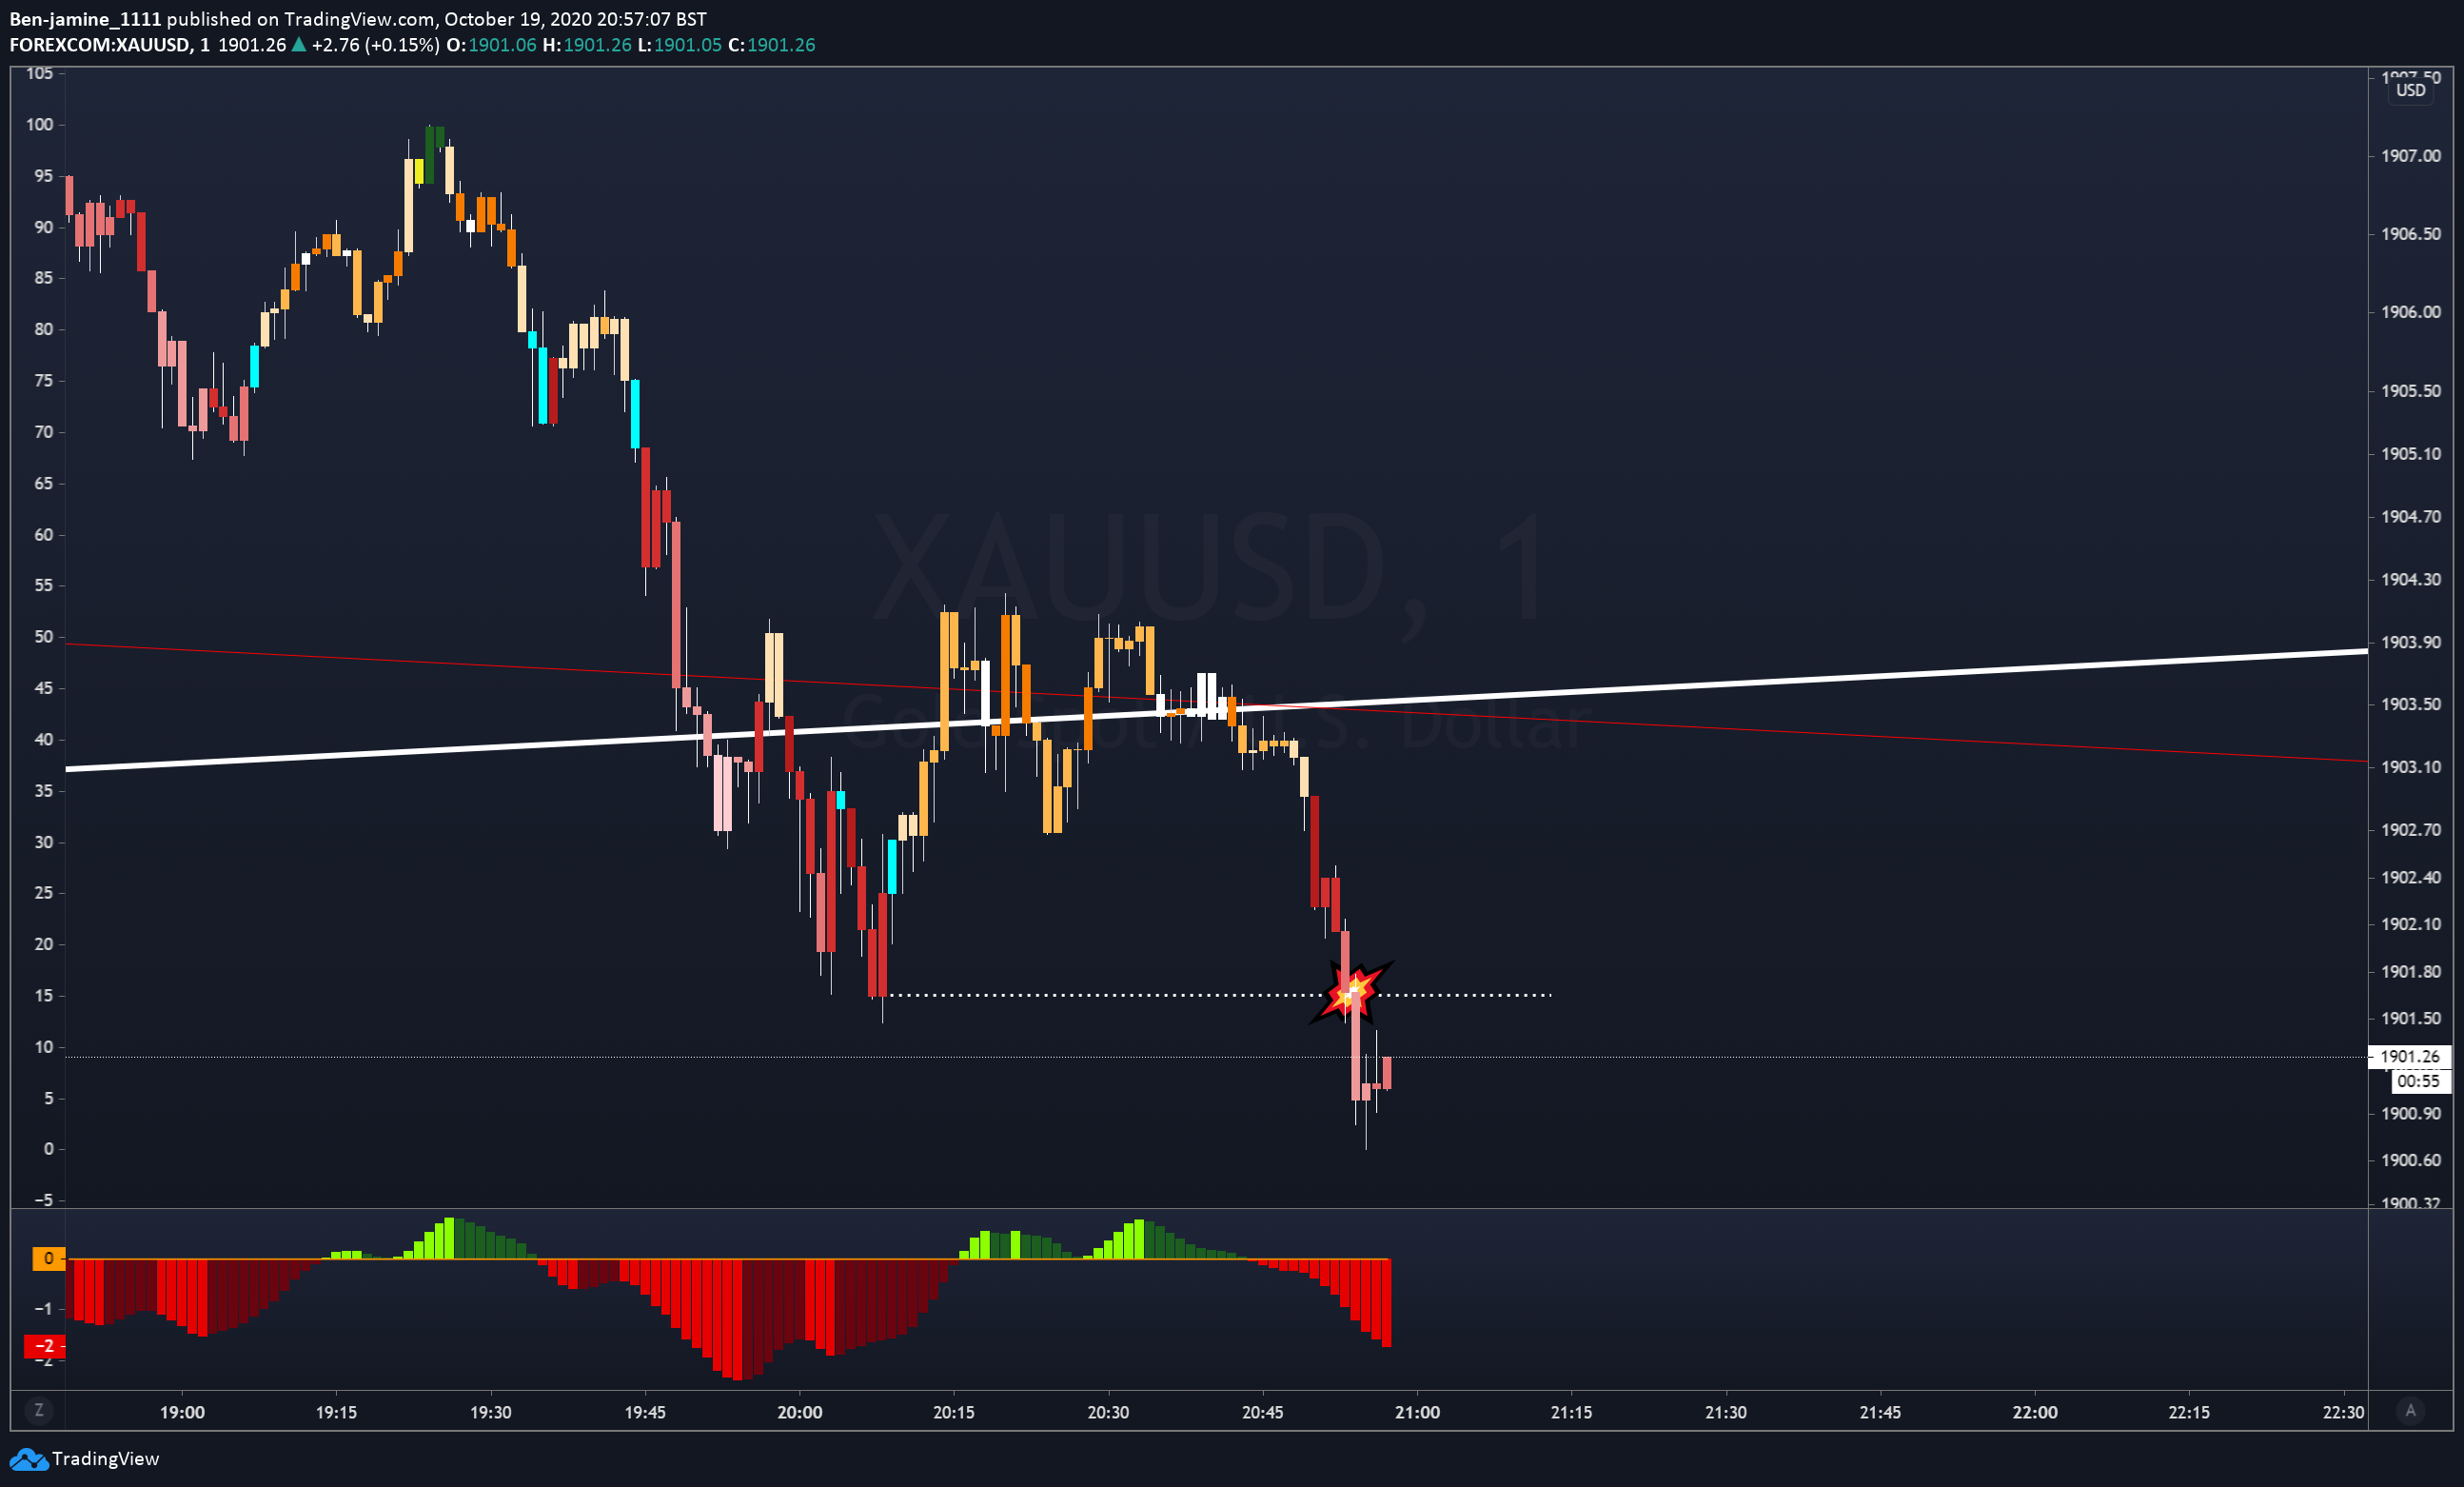Click the low value L:1901.05

[x=679, y=45]
